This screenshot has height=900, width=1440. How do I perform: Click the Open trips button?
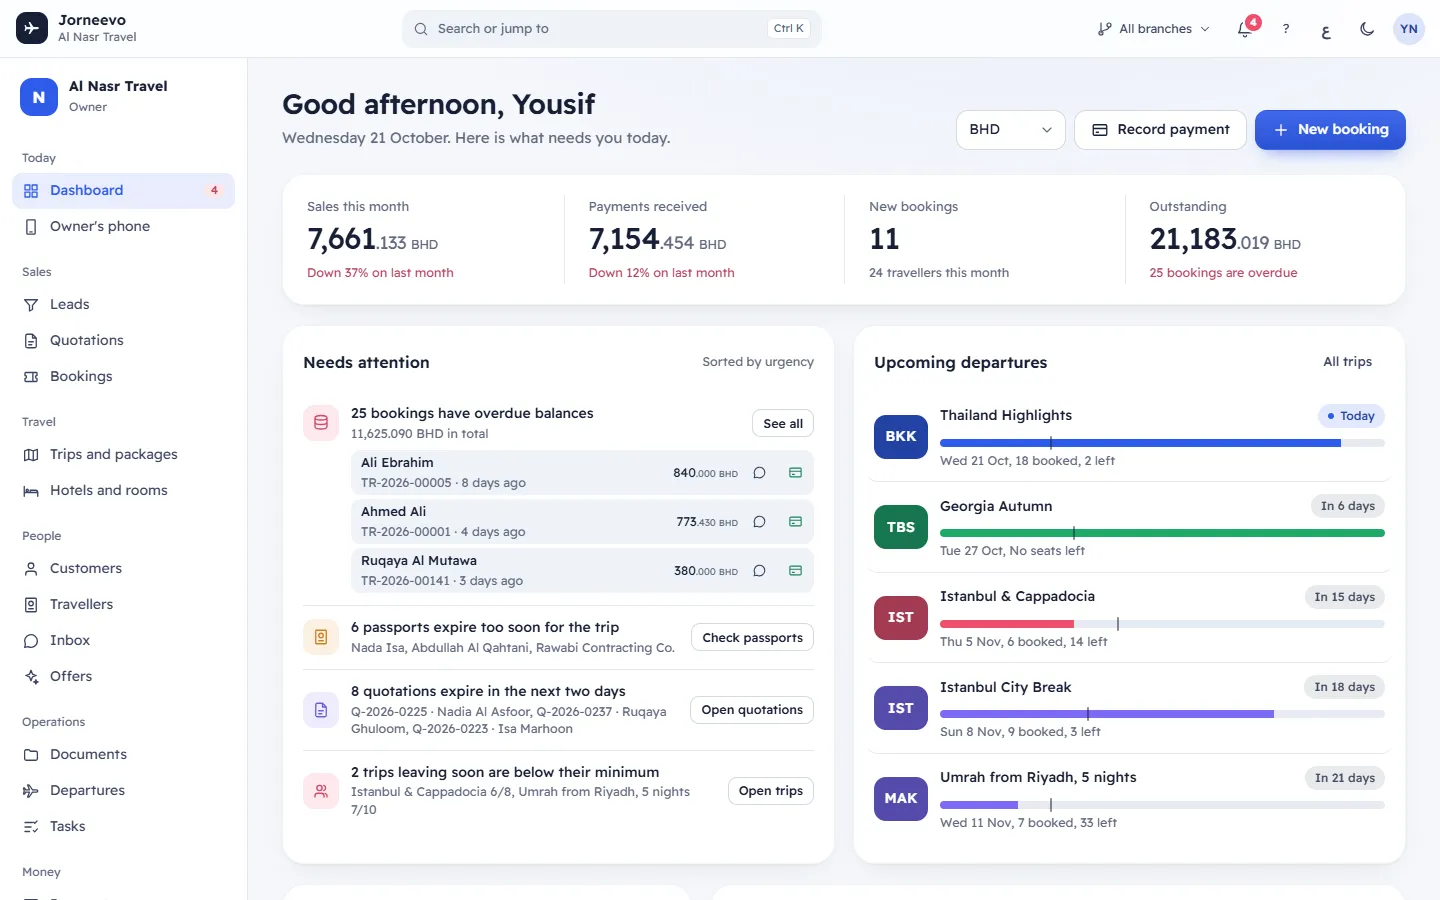(x=770, y=791)
